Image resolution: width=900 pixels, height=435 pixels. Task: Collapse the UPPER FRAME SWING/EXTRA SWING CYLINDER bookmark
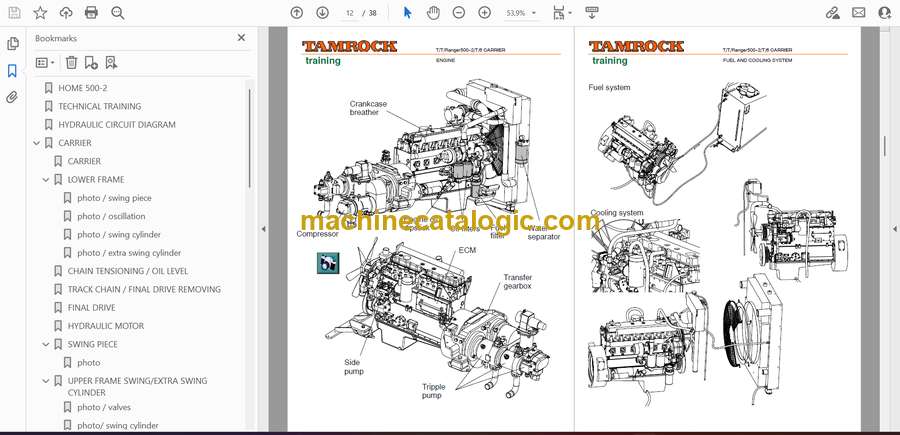[x=46, y=381]
